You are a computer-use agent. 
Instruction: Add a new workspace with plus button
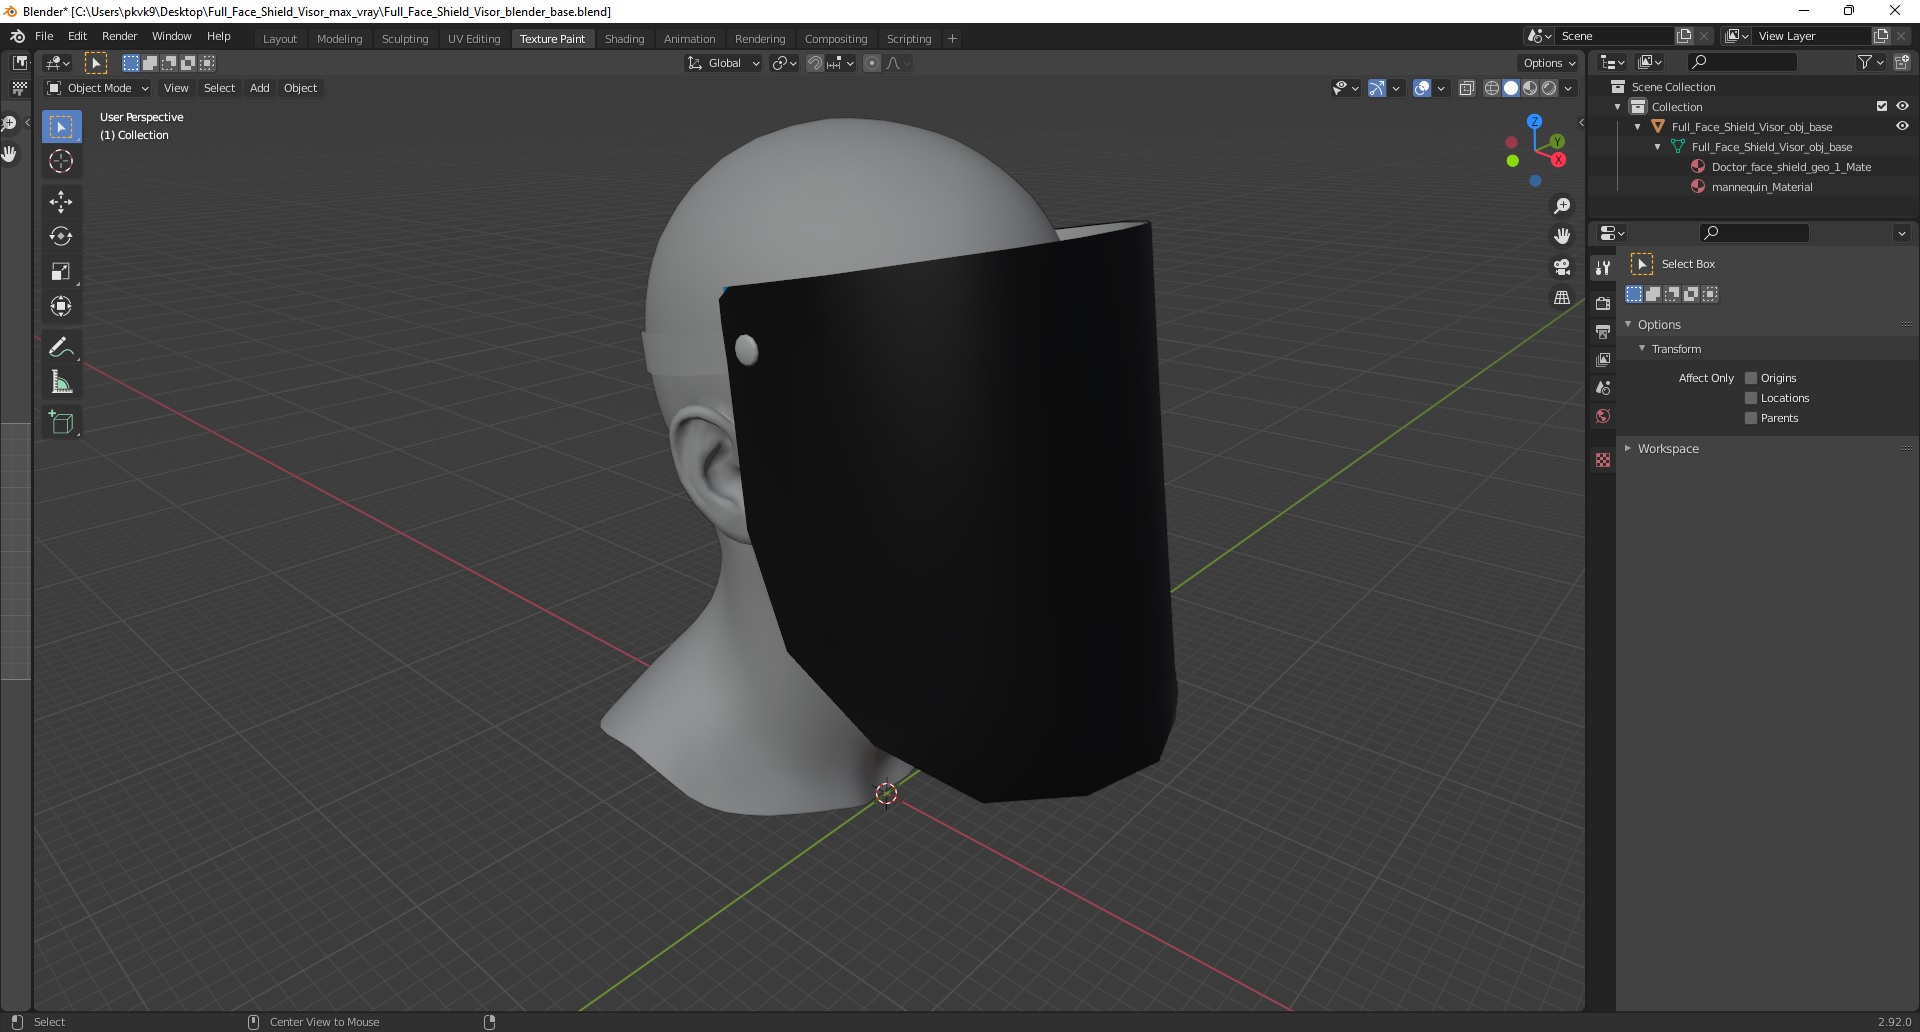click(952, 39)
